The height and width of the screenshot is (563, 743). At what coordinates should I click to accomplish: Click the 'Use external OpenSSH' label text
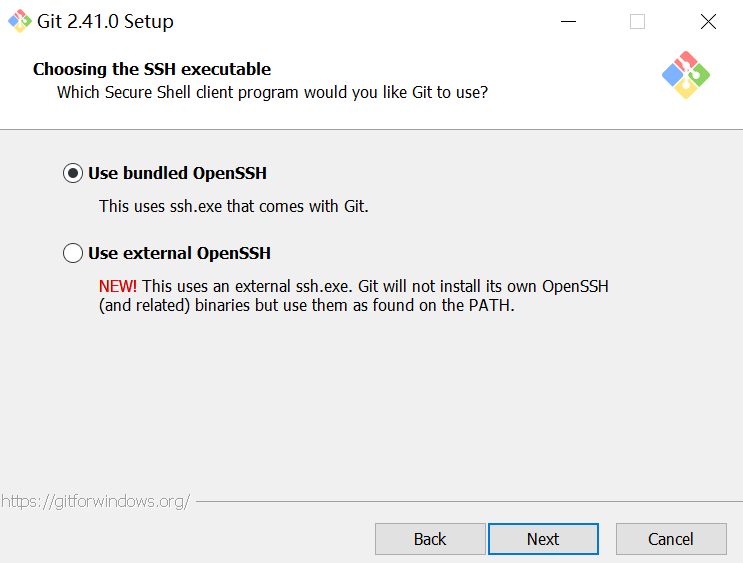179,253
